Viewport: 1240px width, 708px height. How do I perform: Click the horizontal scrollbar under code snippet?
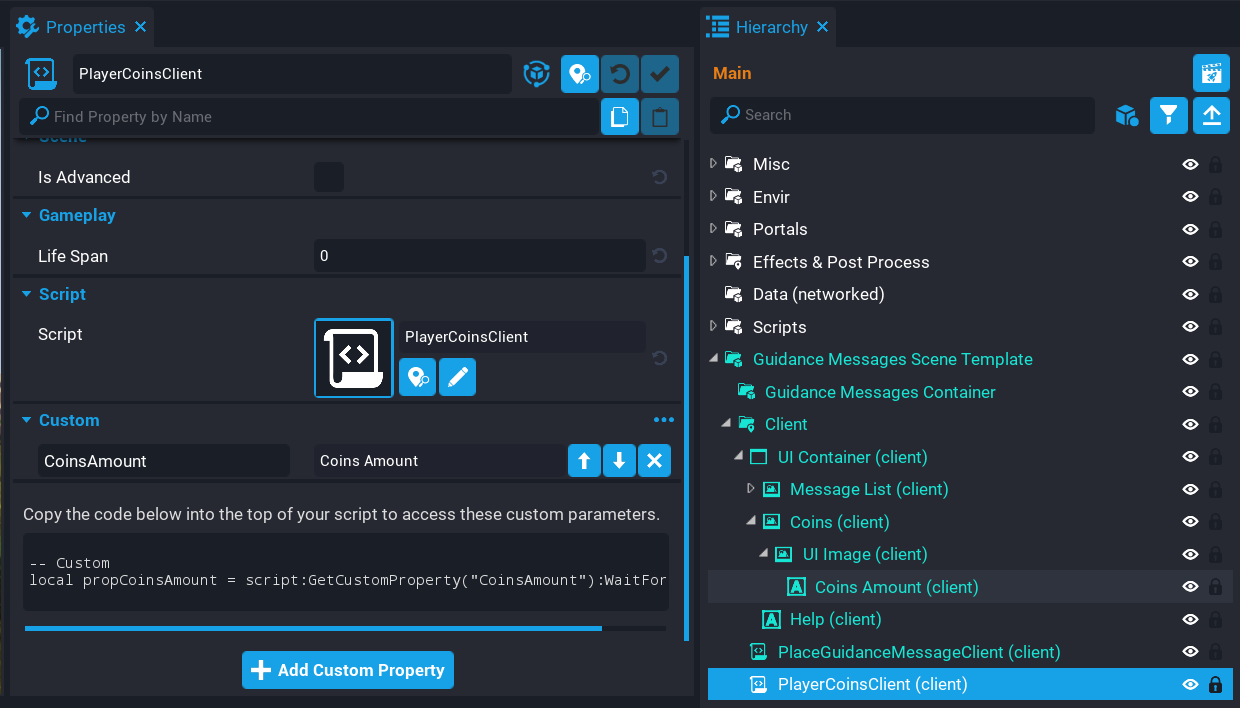(313, 629)
